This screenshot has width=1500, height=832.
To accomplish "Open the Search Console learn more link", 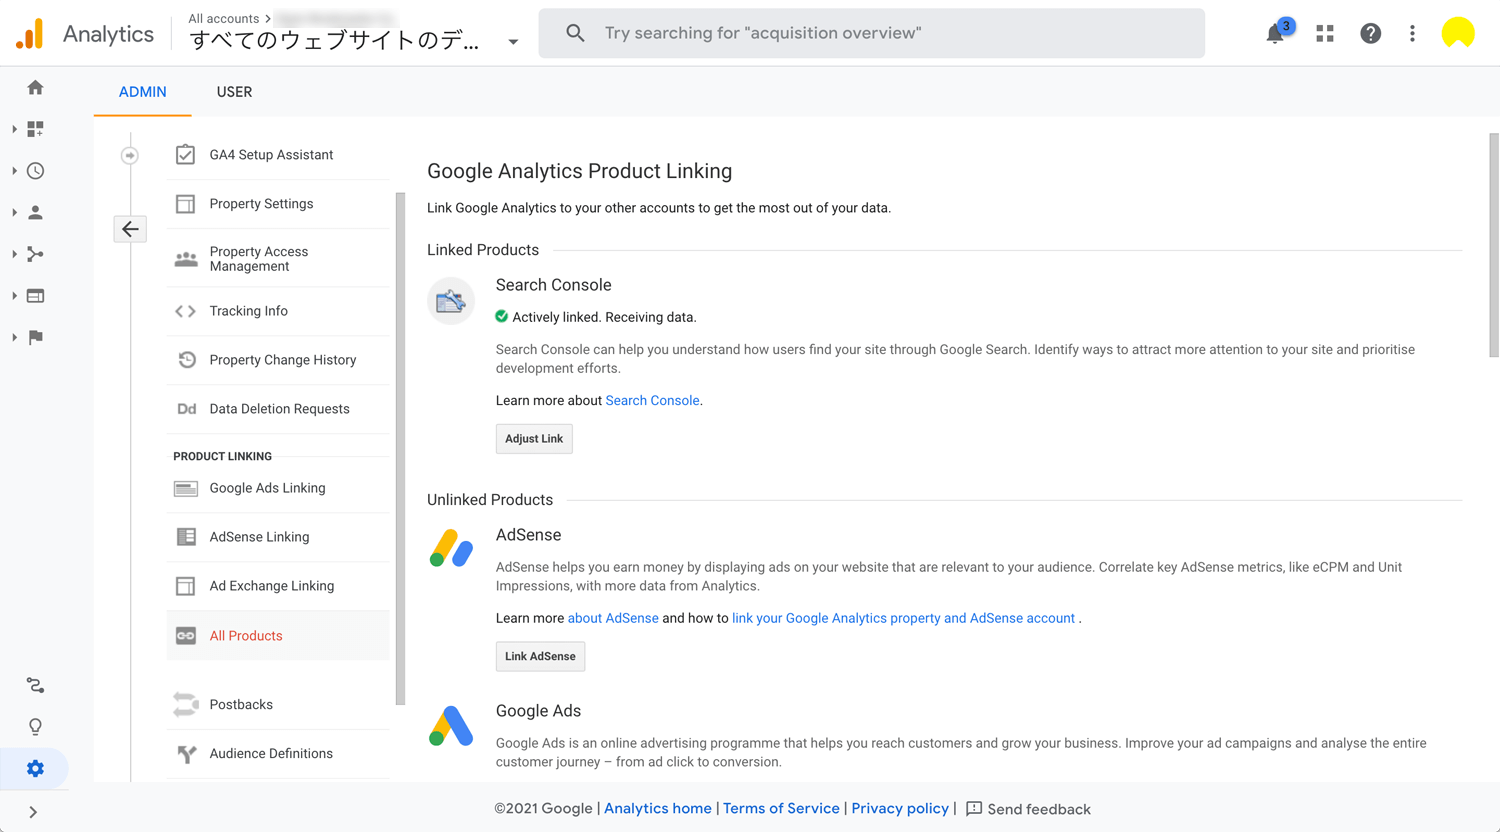I will coord(652,400).
